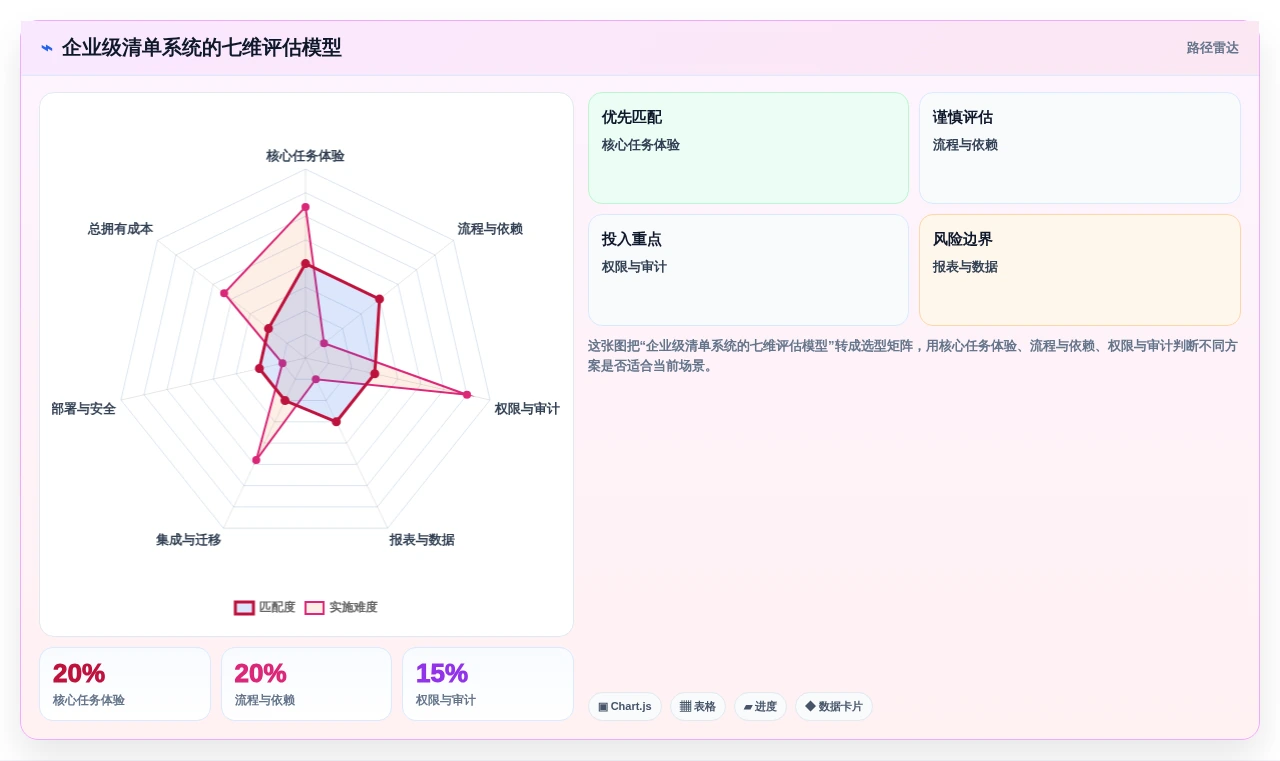The width and height of the screenshot is (1280, 761).
Task: Open the 谨慎评估 card
Action: point(1080,148)
